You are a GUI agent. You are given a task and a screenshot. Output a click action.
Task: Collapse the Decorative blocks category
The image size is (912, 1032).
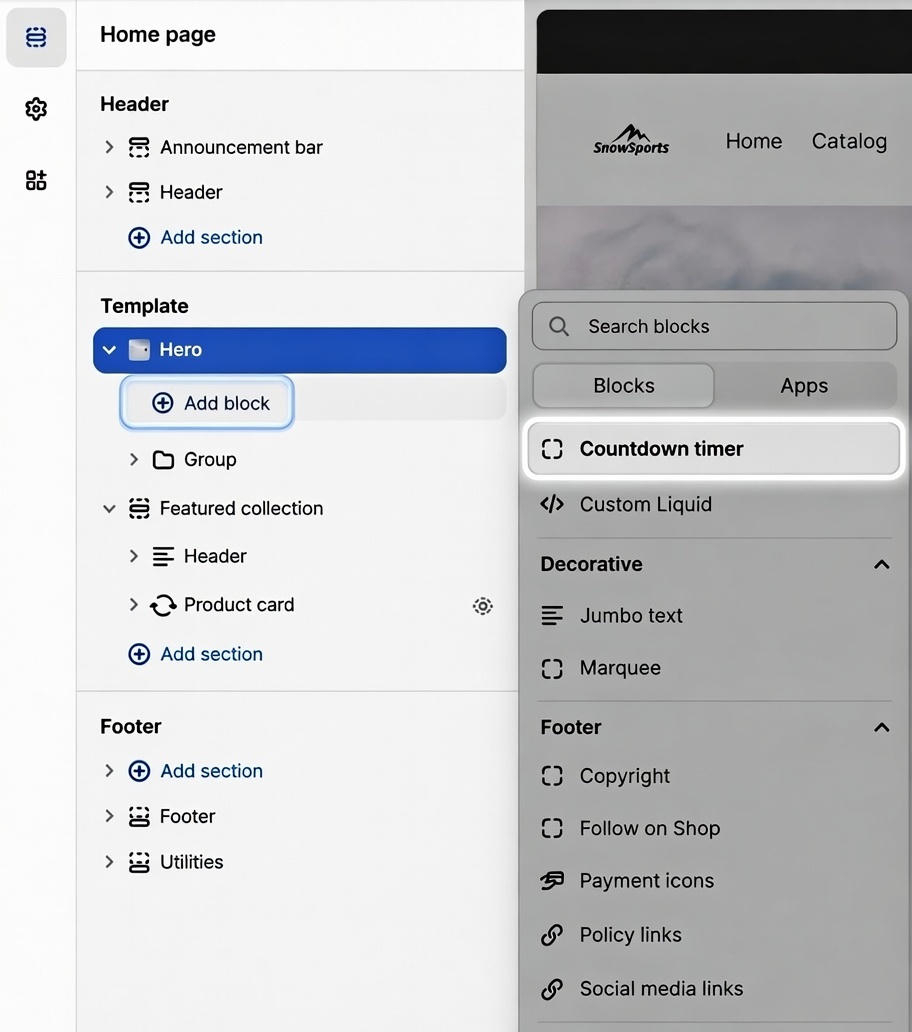click(881, 565)
